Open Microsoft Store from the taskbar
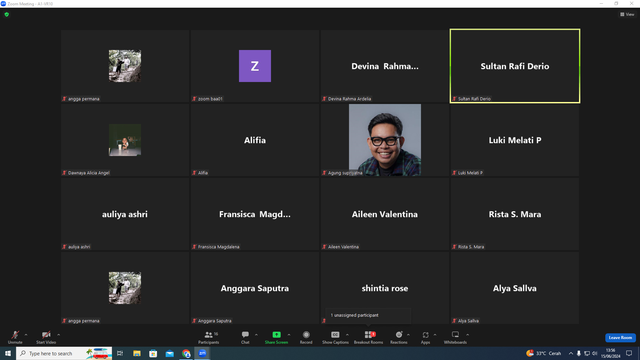The image size is (640, 360). 153,353
